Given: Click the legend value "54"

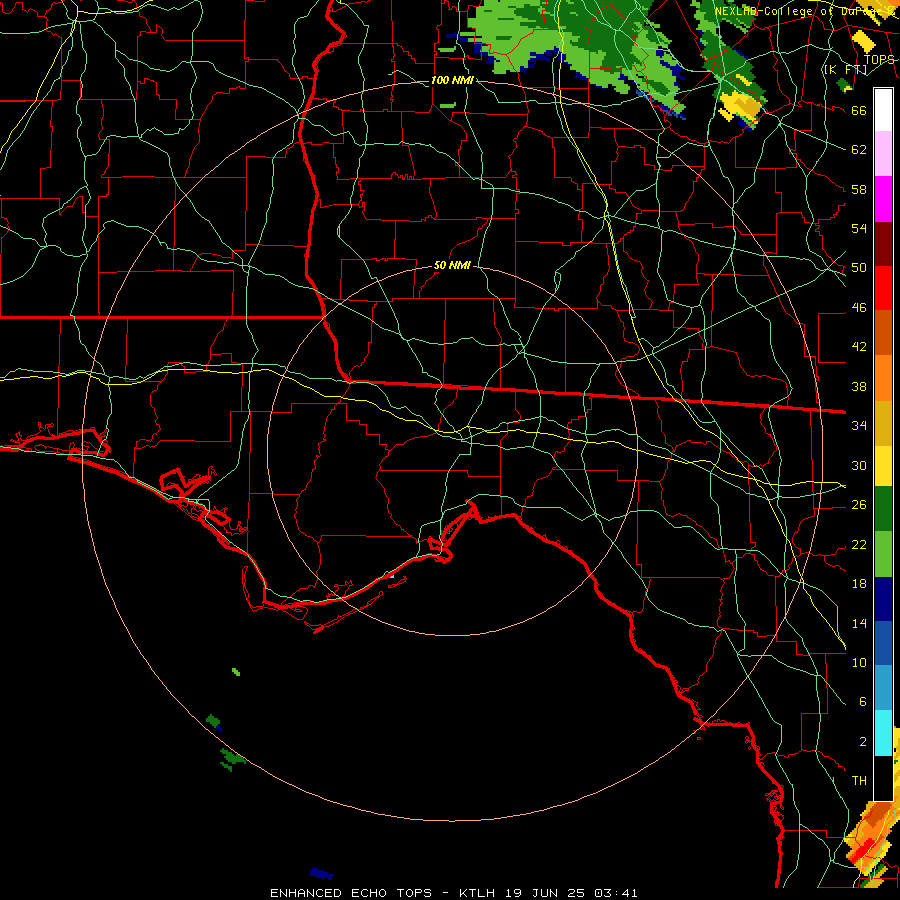Looking at the screenshot, I should click(859, 228).
